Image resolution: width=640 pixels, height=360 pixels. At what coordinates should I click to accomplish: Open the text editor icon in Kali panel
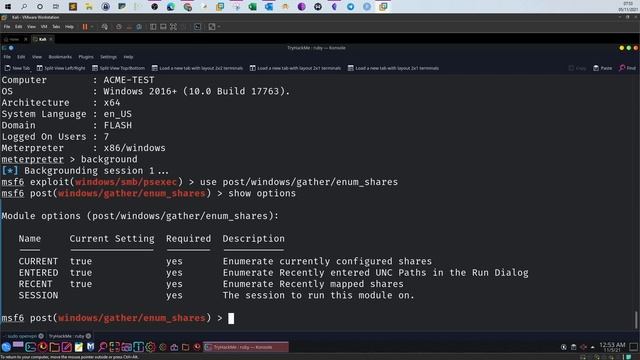click(67, 347)
